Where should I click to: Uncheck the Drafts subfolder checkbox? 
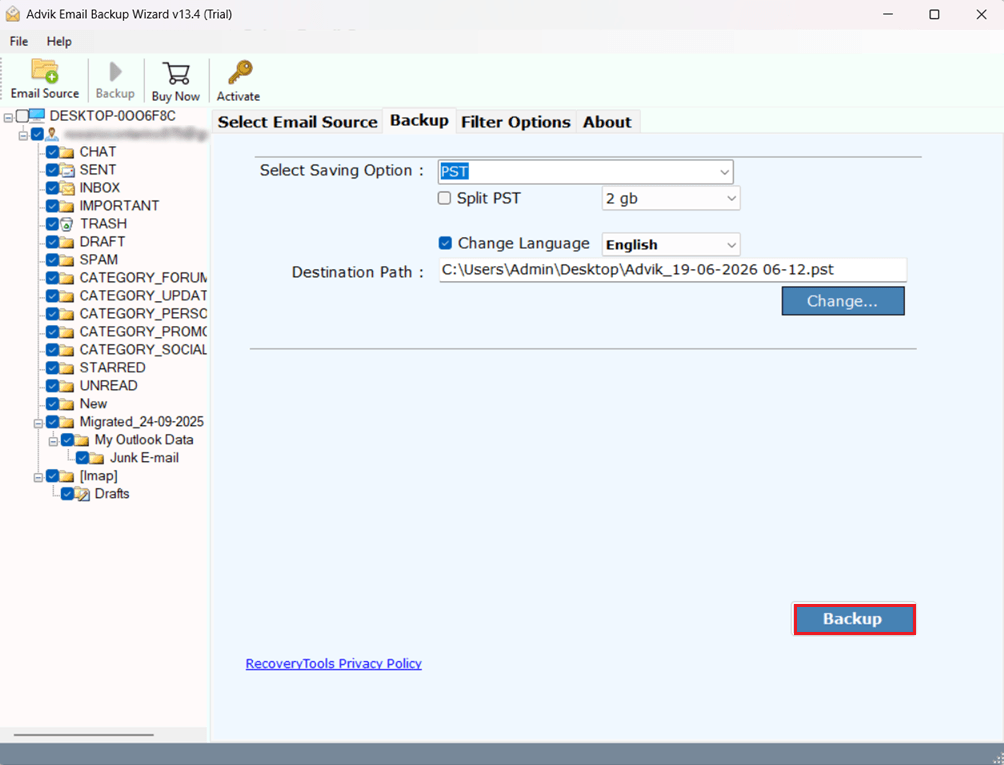[67, 494]
